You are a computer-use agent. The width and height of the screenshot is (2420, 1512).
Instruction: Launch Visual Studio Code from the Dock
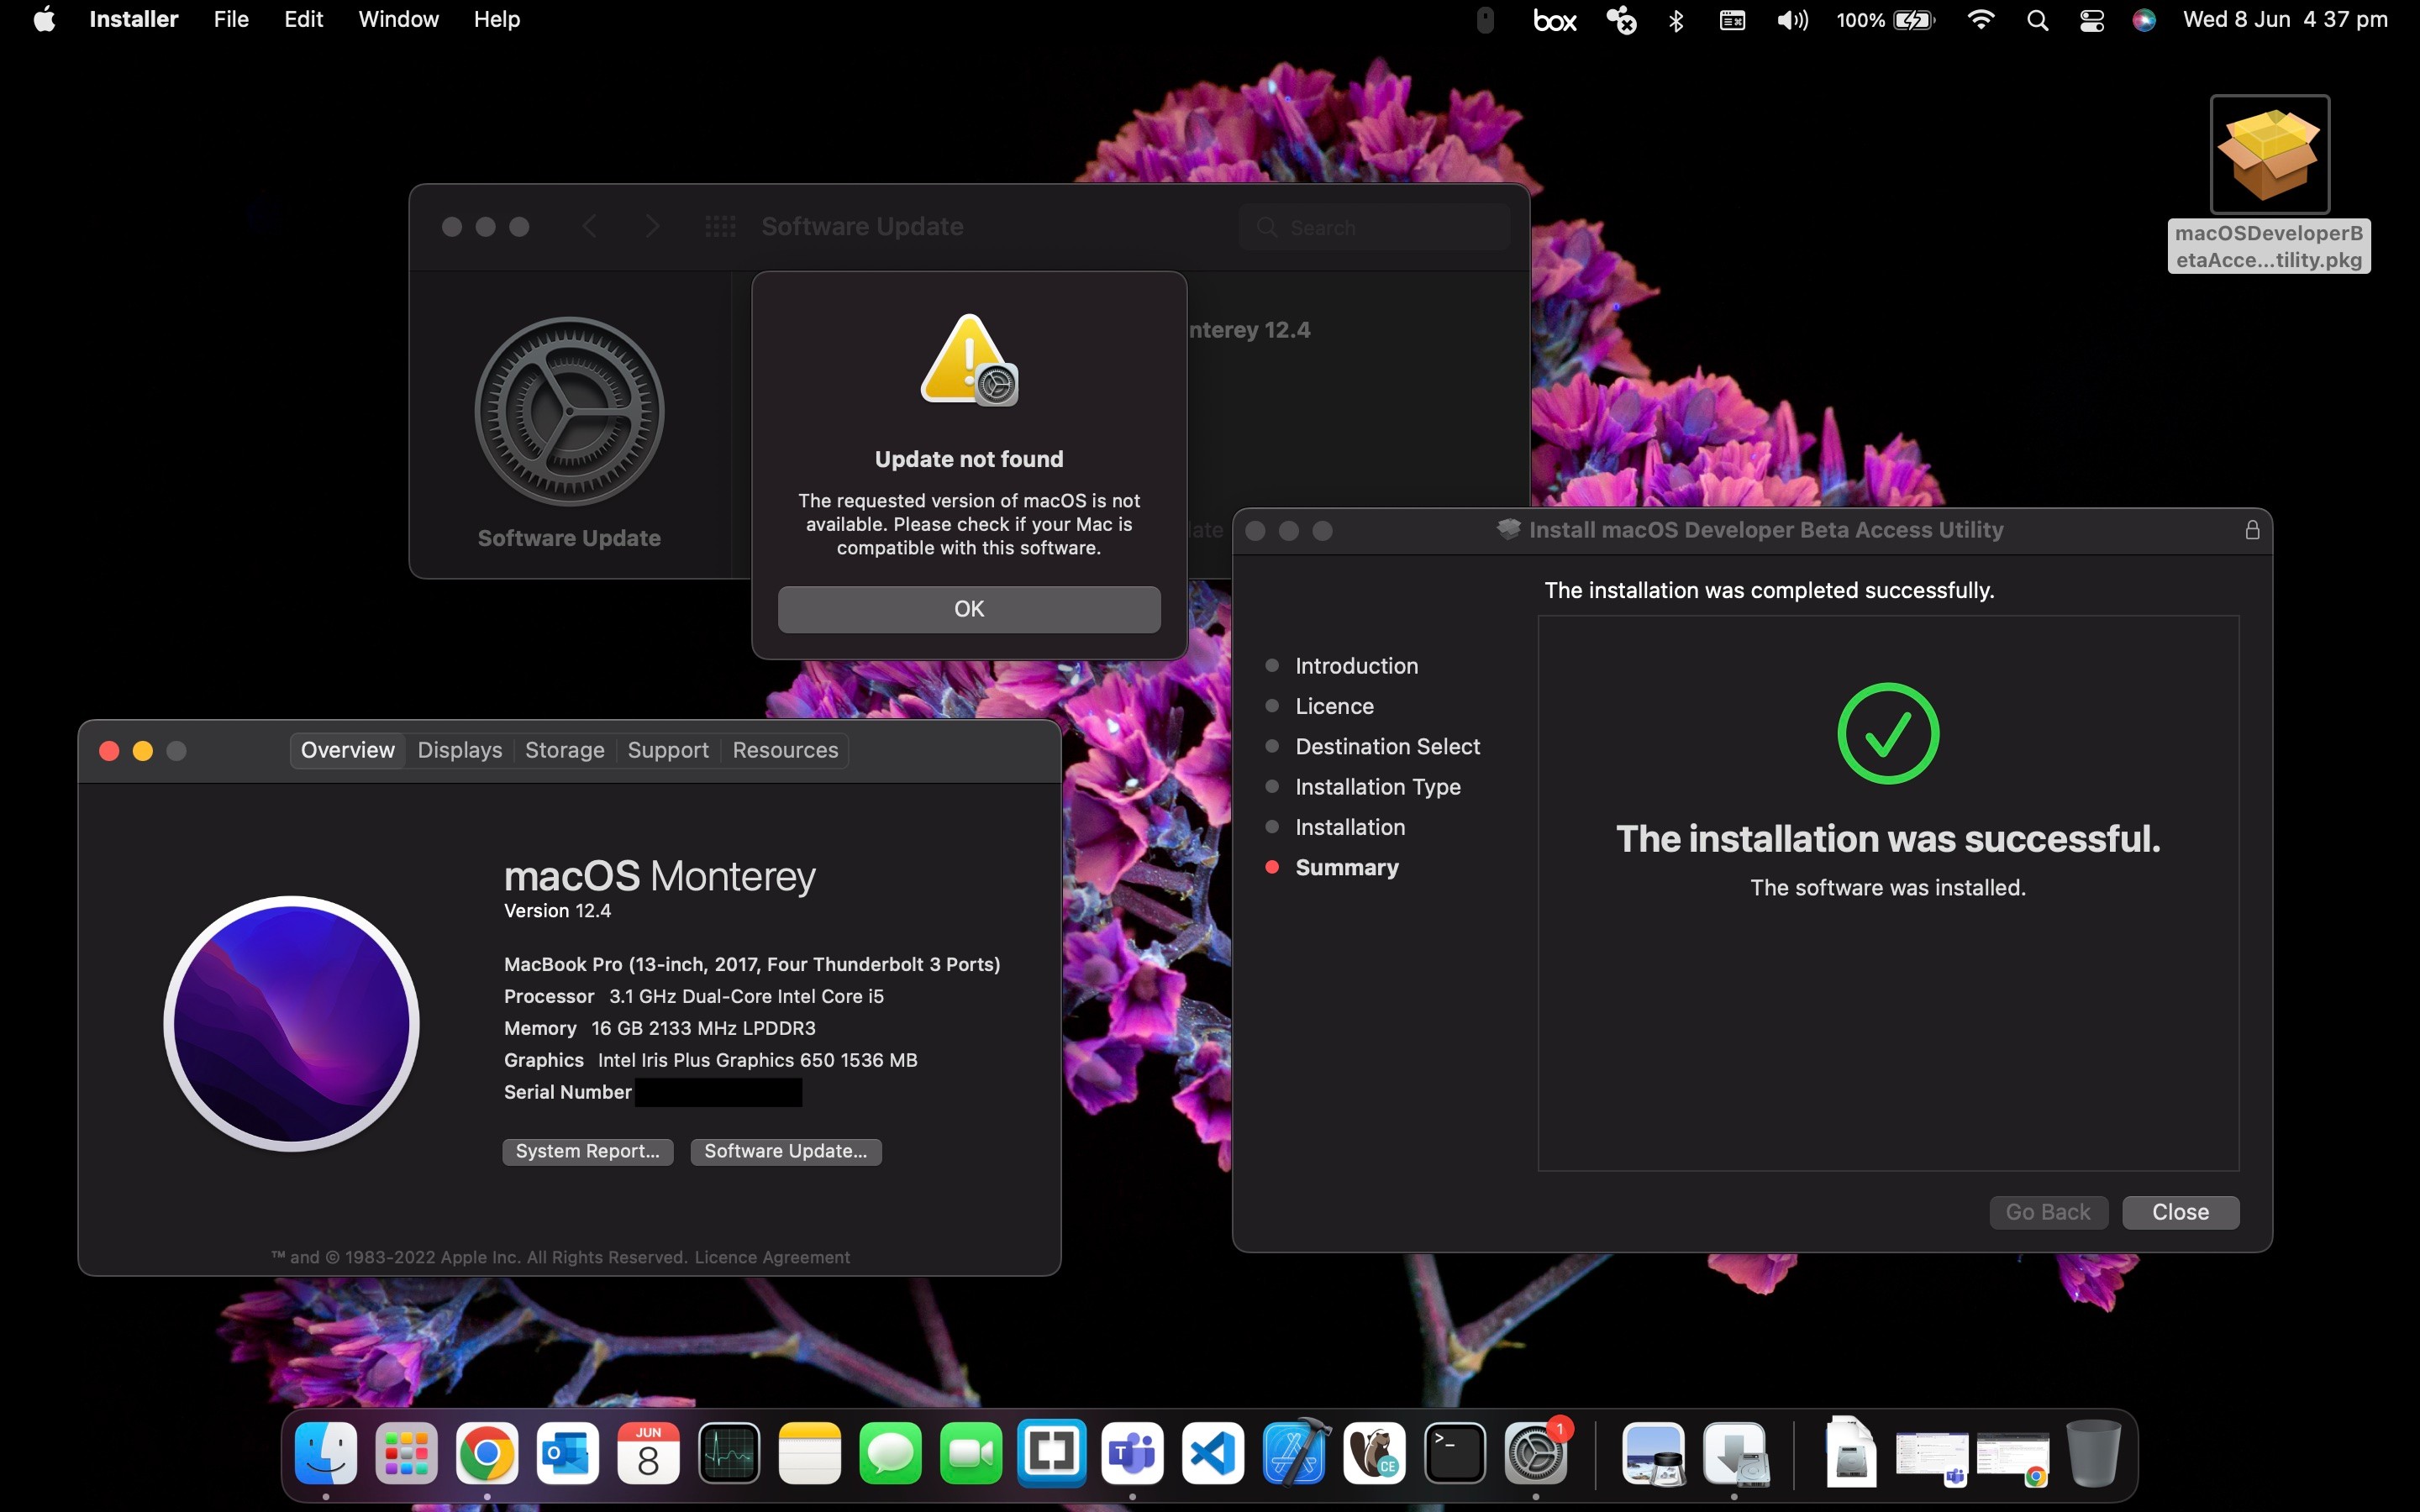click(x=1212, y=1453)
